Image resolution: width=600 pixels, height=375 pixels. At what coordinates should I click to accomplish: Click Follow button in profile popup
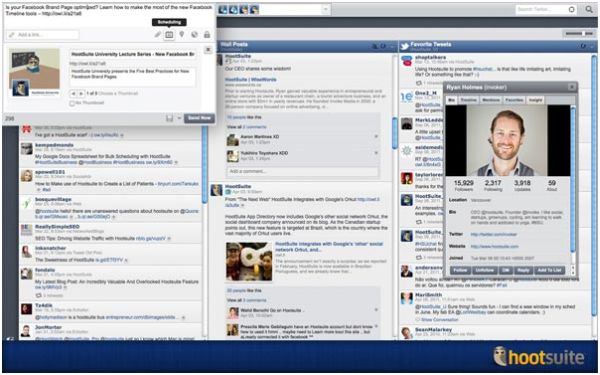460,270
